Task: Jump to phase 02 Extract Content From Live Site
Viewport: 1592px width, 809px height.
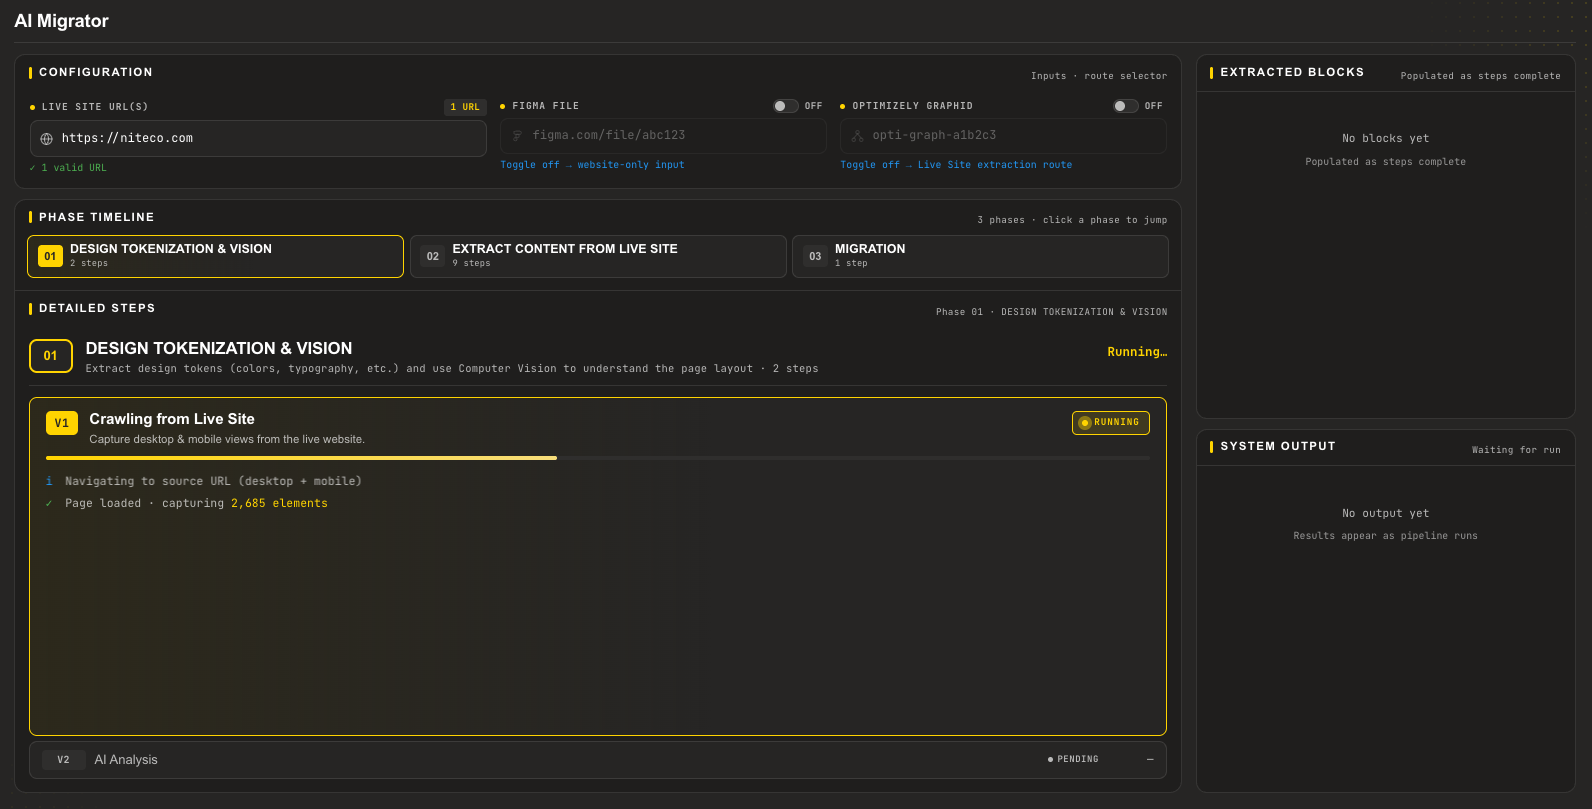Action: (598, 256)
